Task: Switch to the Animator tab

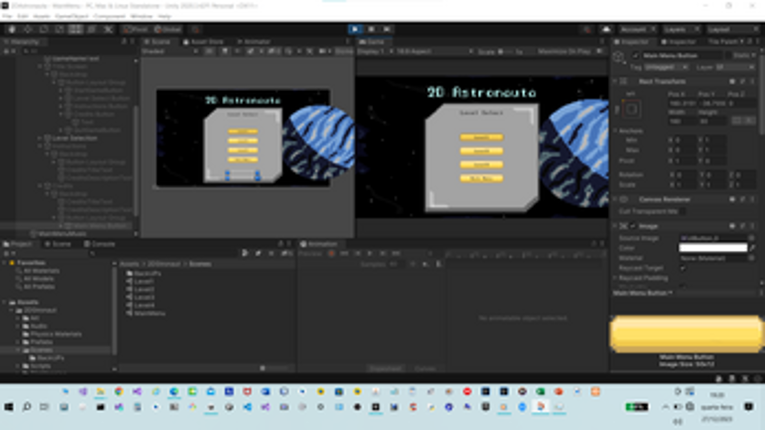Action: click(x=254, y=42)
